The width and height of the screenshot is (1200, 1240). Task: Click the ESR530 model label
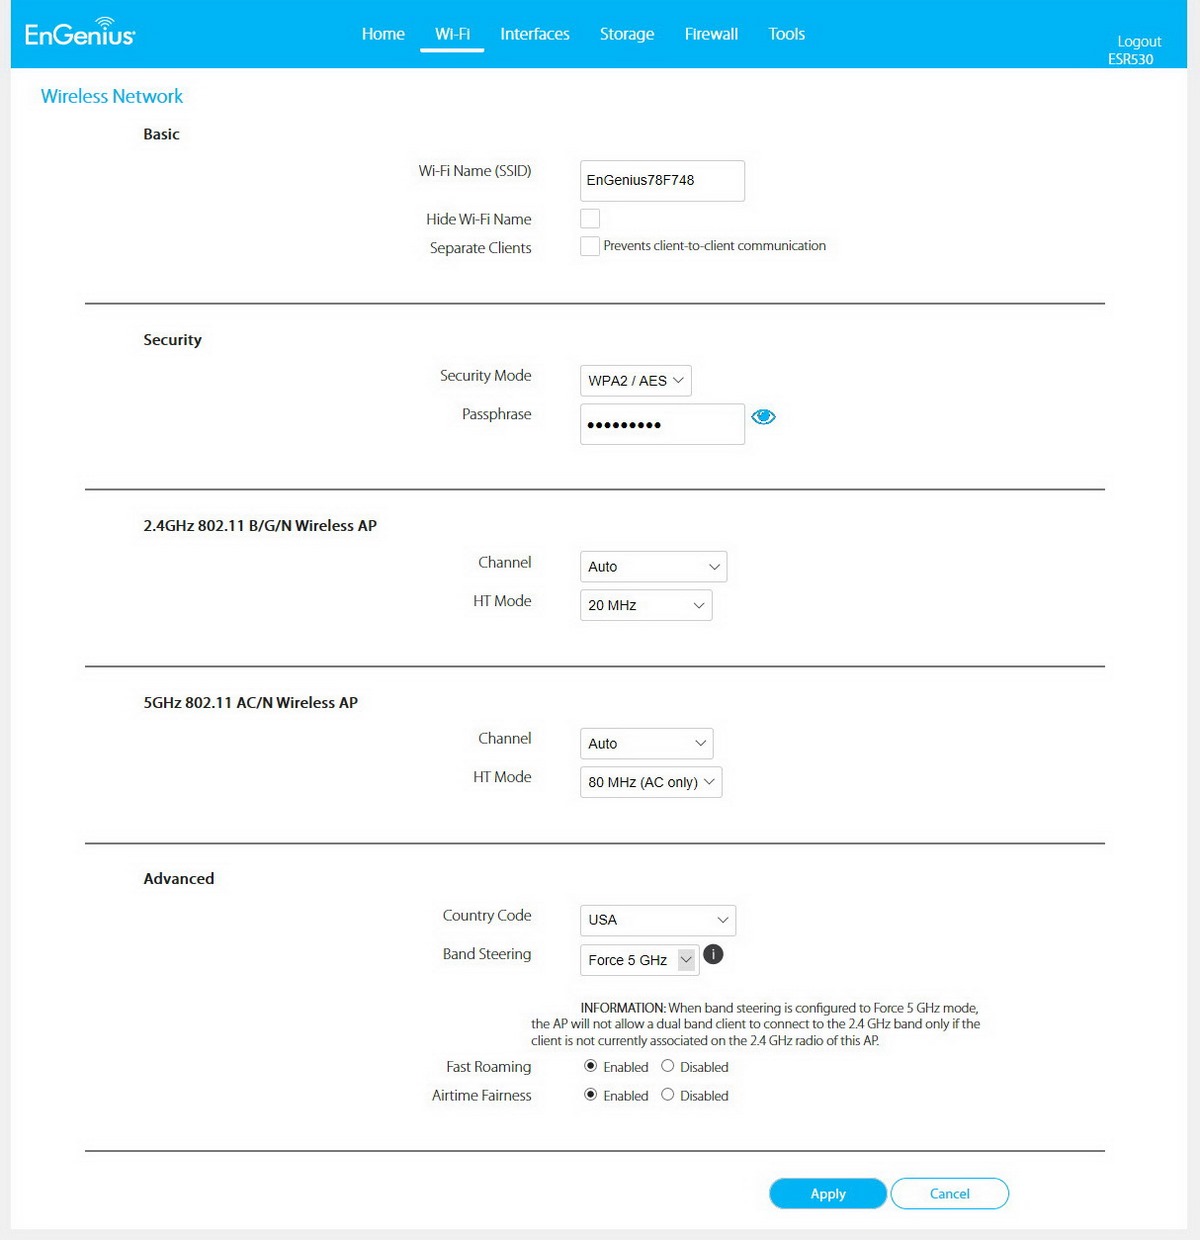[1131, 59]
